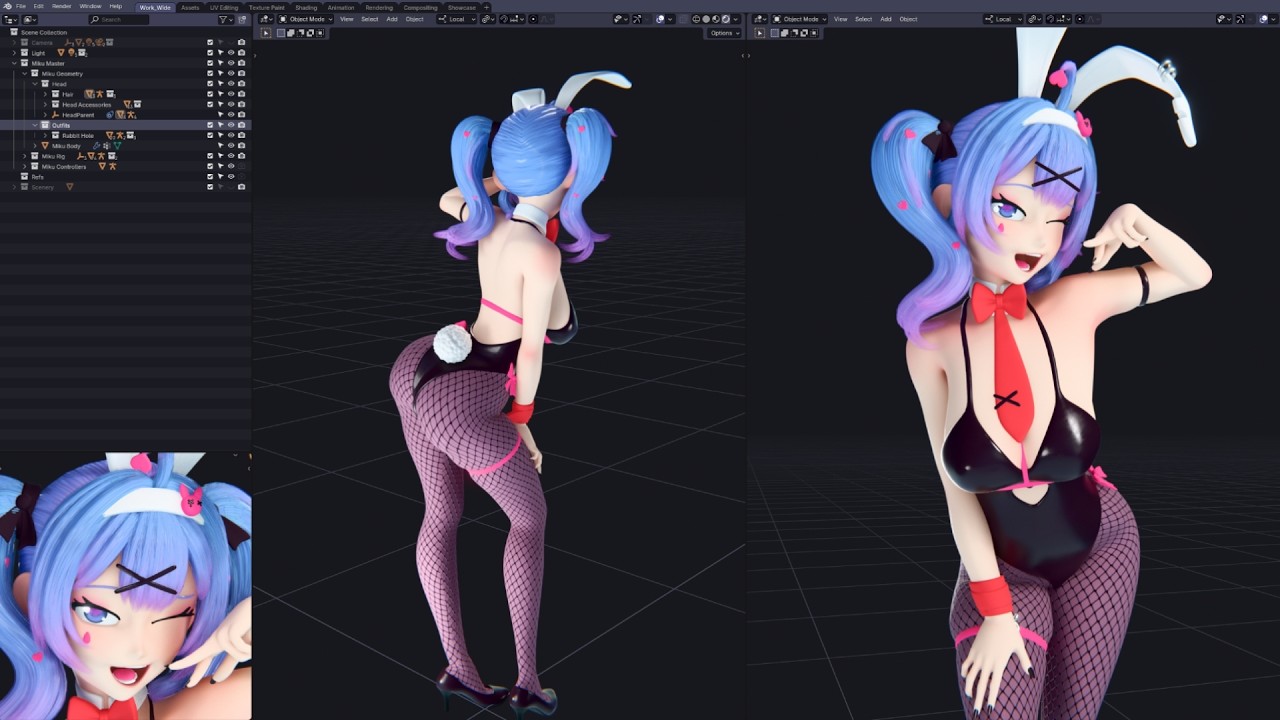1280x720 pixels.
Task: Select the tweak tool in right viewport
Action: click(x=760, y=33)
